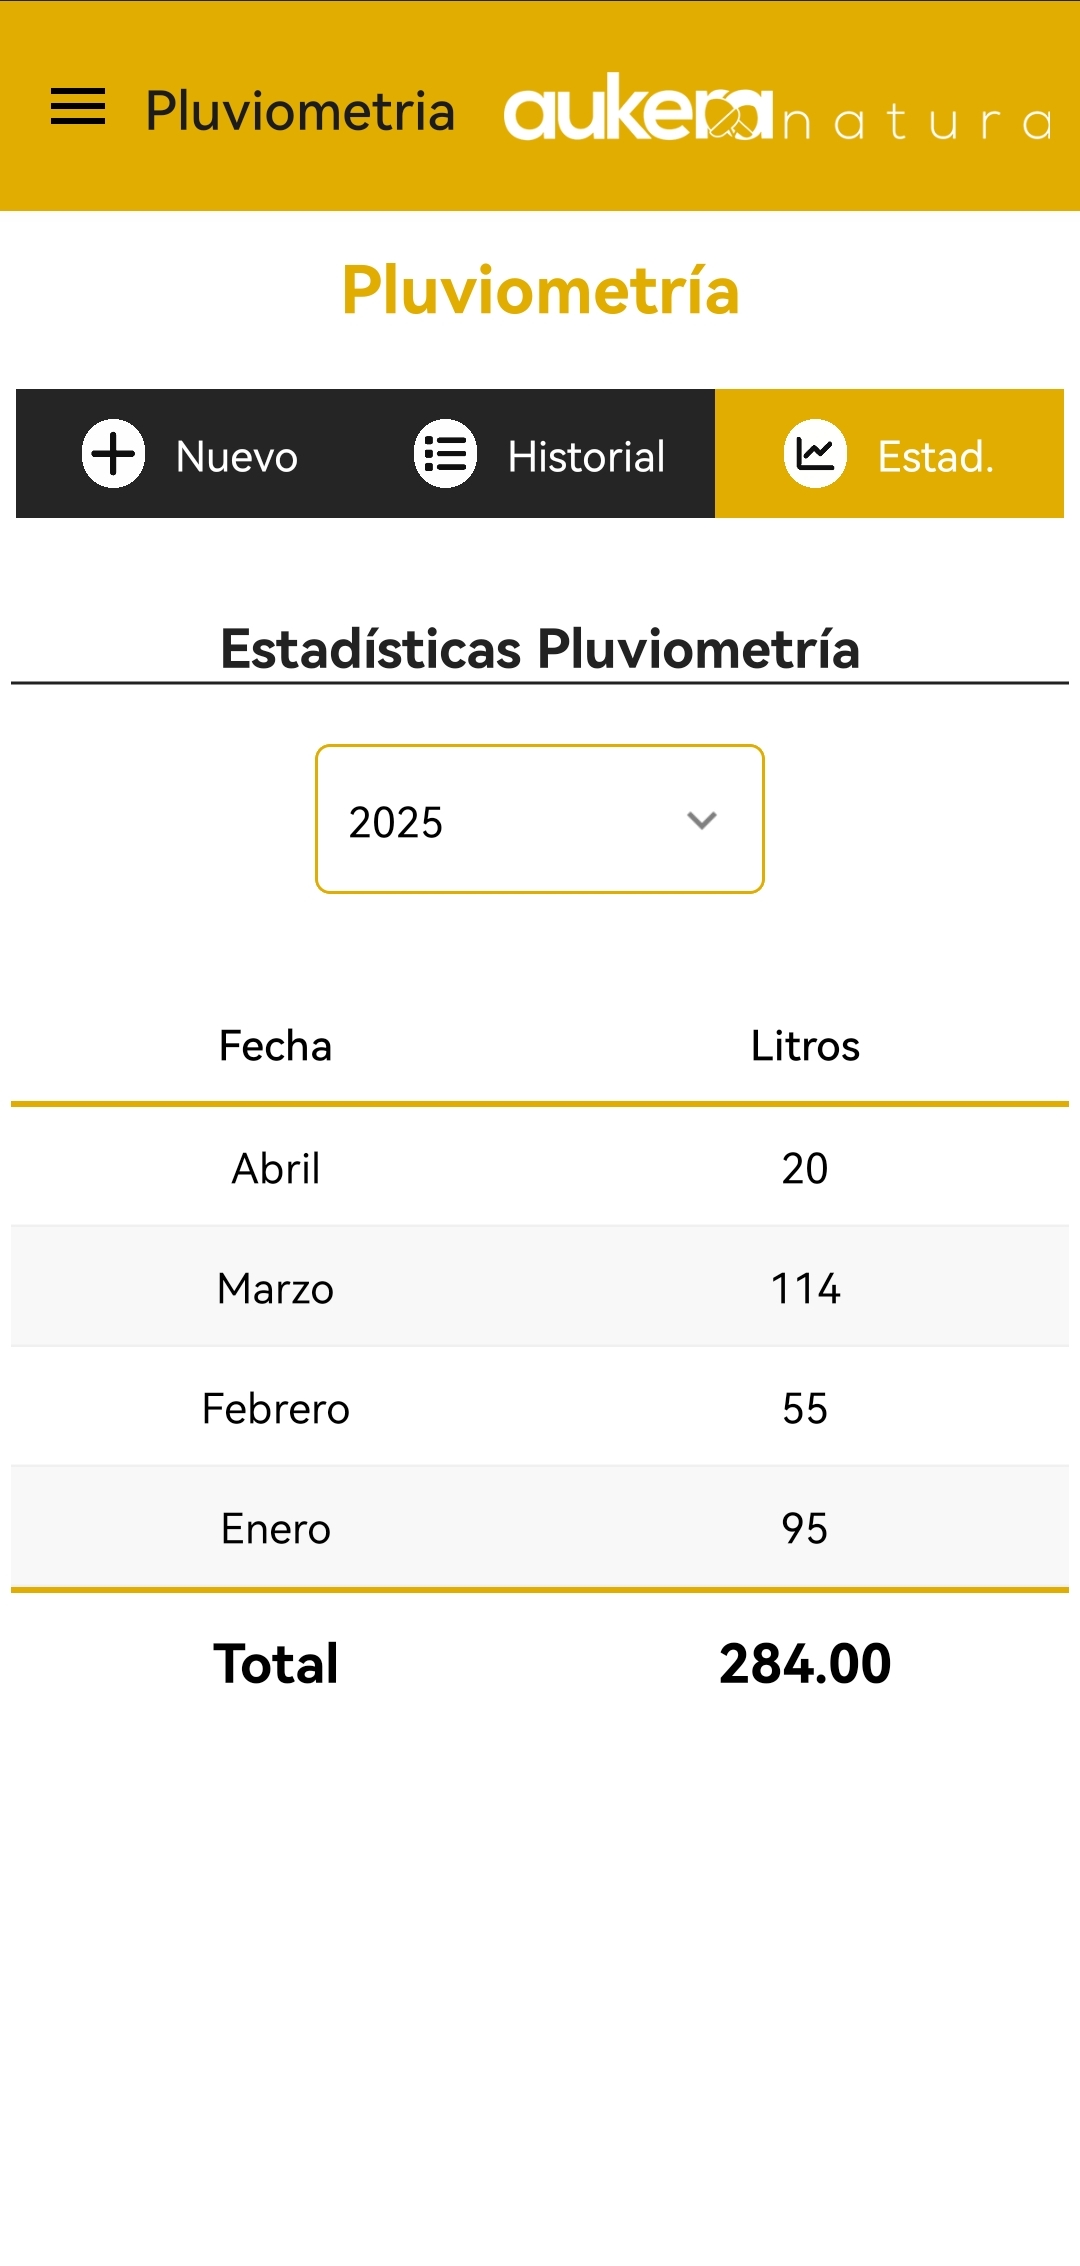Click the Estadísticas Pluviometría heading
Image resolution: width=1080 pixels, height=2266 pixels.
point(540,648)
